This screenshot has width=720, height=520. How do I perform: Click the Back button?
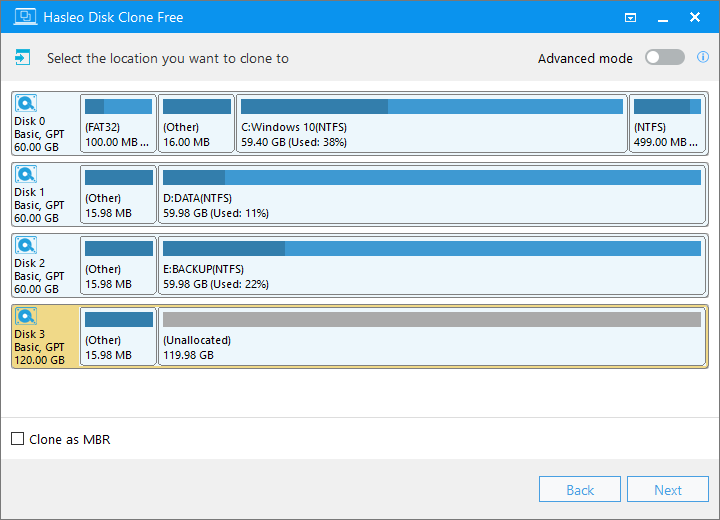pyautogui.click(x=579, y=489)
